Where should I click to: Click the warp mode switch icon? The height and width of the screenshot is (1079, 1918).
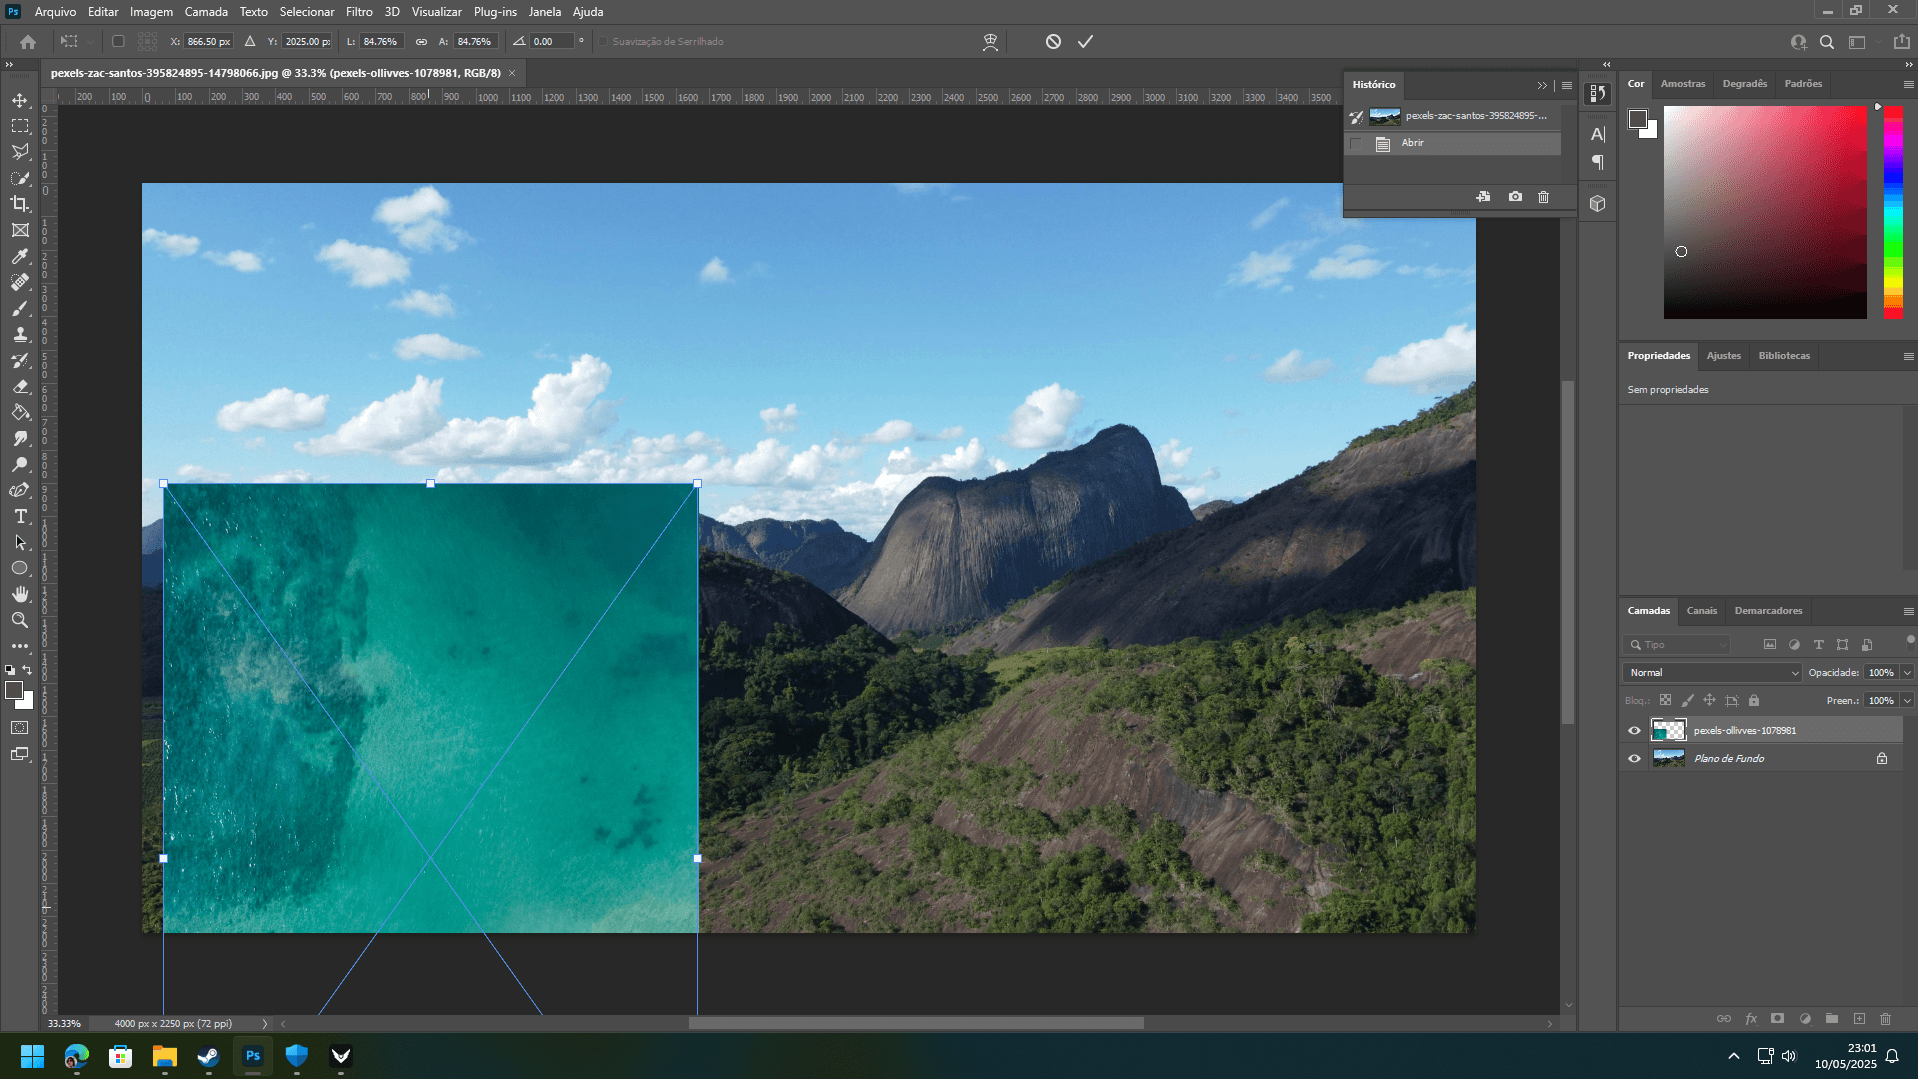pyautogui.click(x=990, y=42)
